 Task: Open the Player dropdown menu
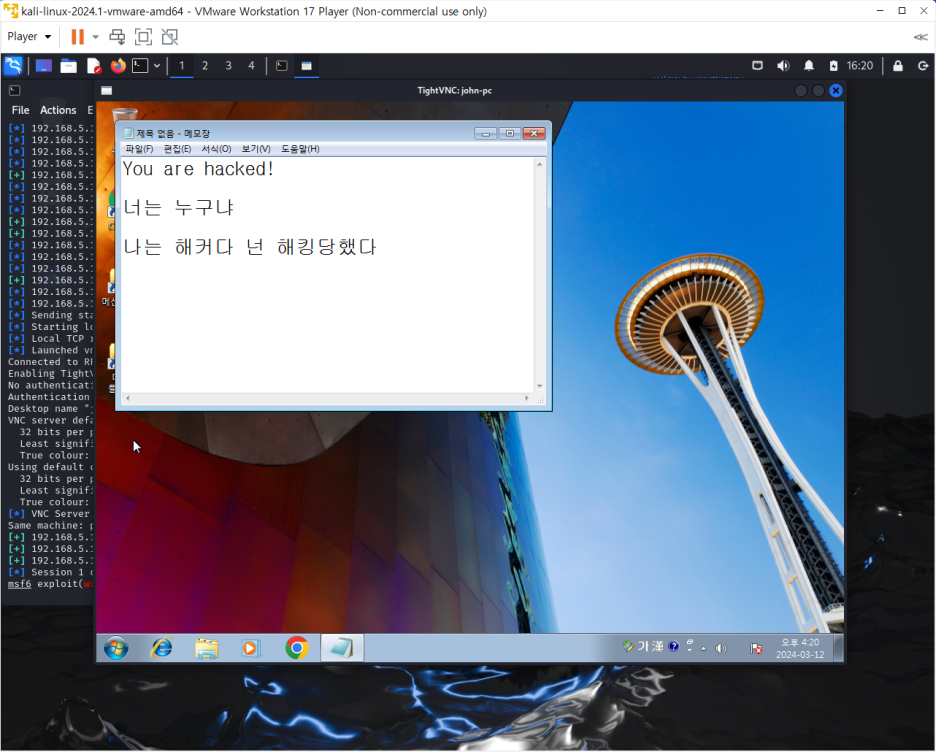(29, 36)
